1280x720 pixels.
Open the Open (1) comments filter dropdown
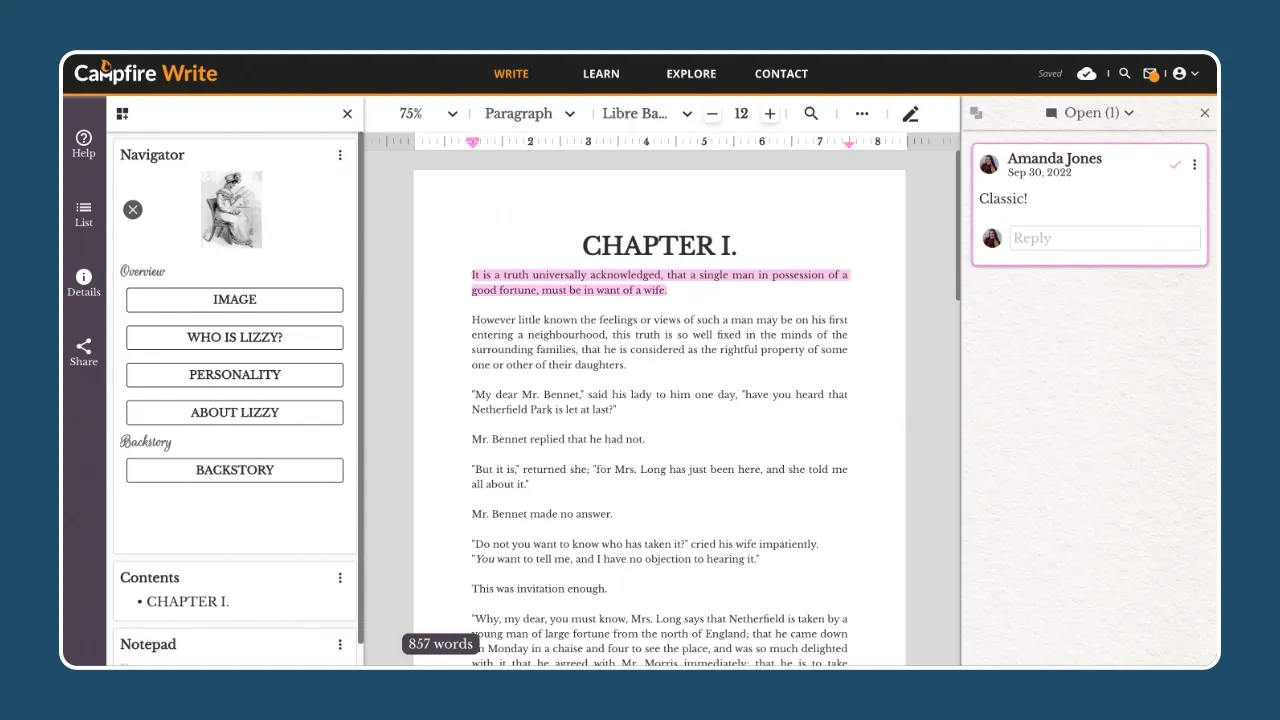[1090, 112]
